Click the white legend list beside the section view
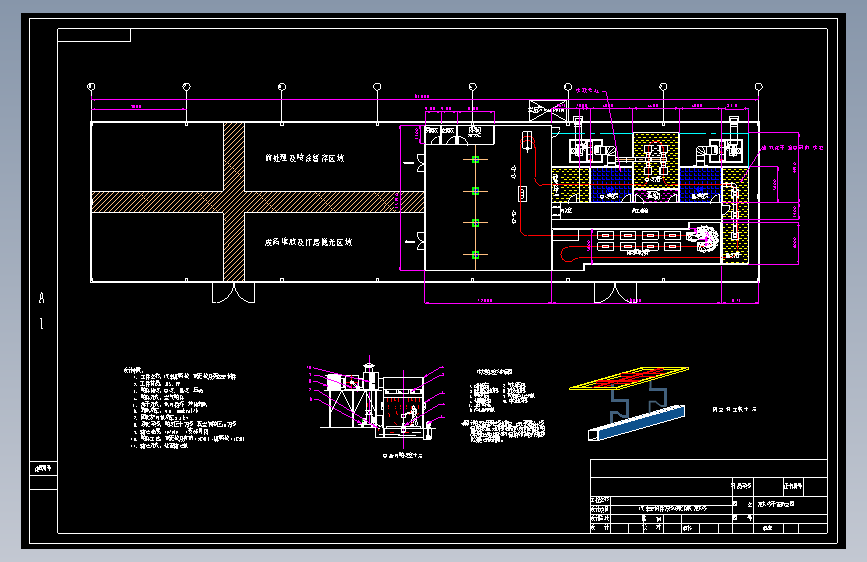Viewport: 867px width, 562px height. [502, 397]
